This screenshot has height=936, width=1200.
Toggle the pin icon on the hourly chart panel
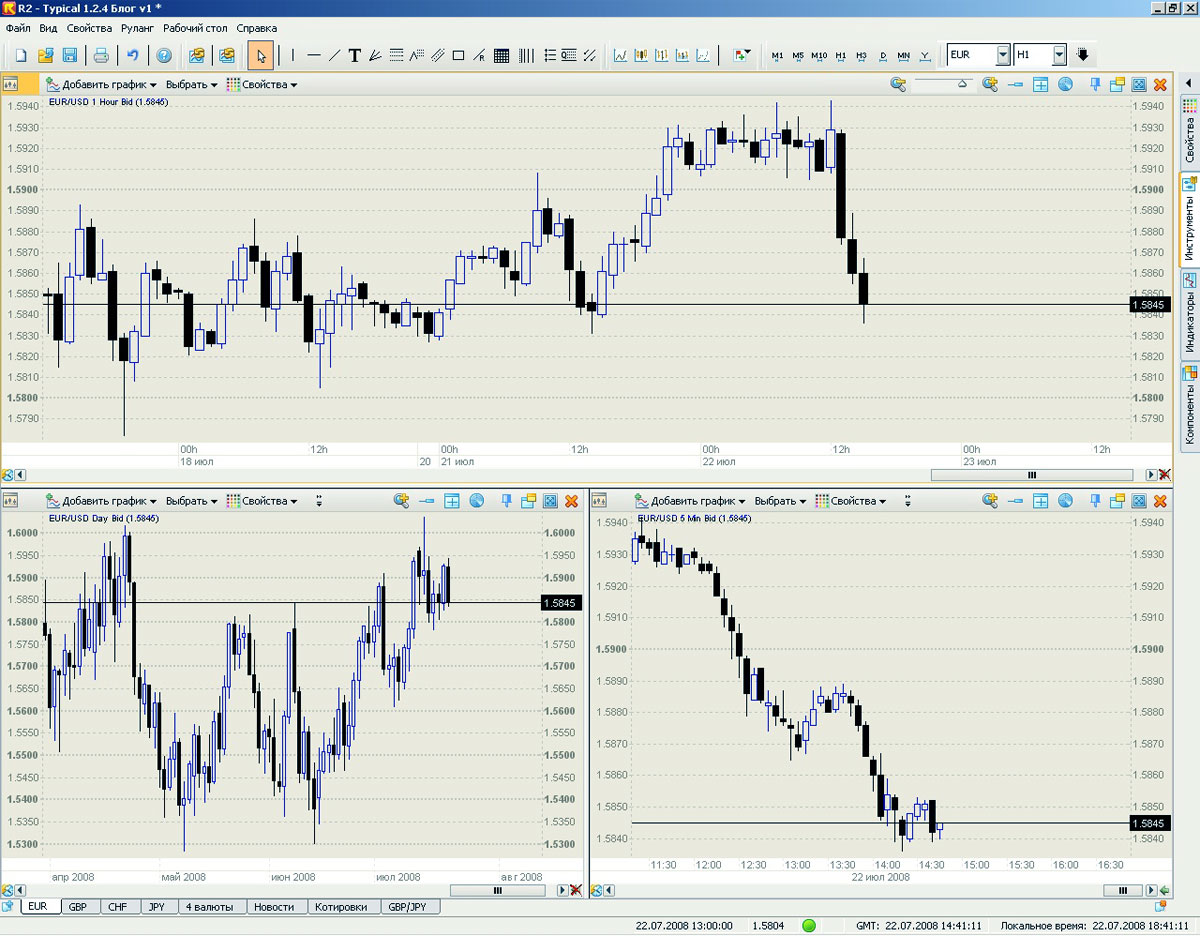[x=1095, y=85]
